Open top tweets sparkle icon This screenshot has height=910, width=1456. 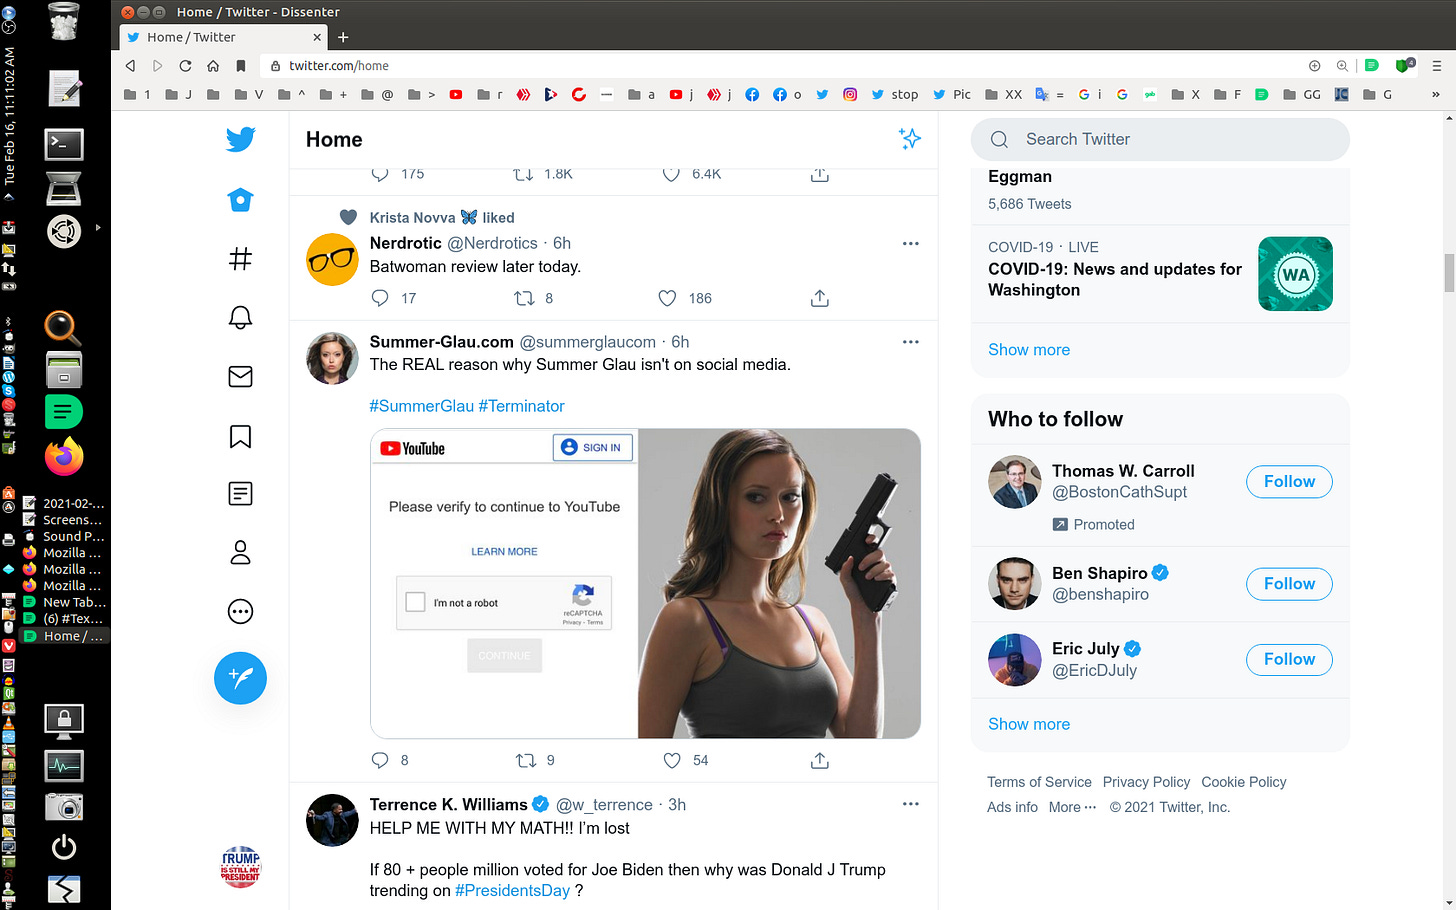[x=909, y=139]
